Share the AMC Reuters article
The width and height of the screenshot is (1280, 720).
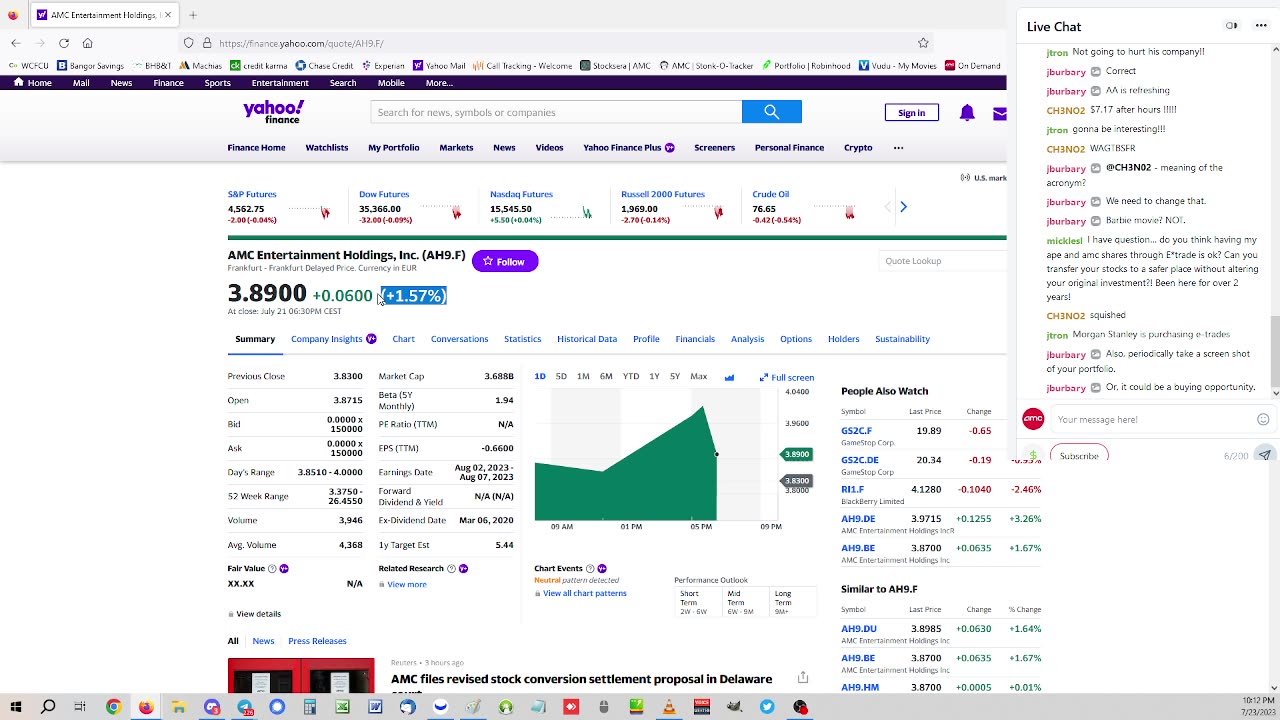(803, 678)
